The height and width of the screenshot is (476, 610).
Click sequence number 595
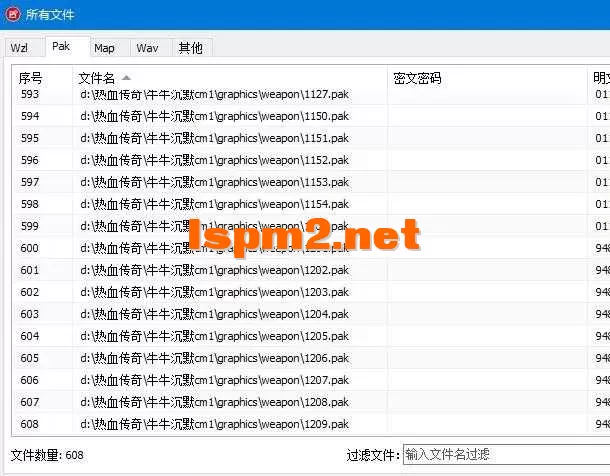coord(30,138)
